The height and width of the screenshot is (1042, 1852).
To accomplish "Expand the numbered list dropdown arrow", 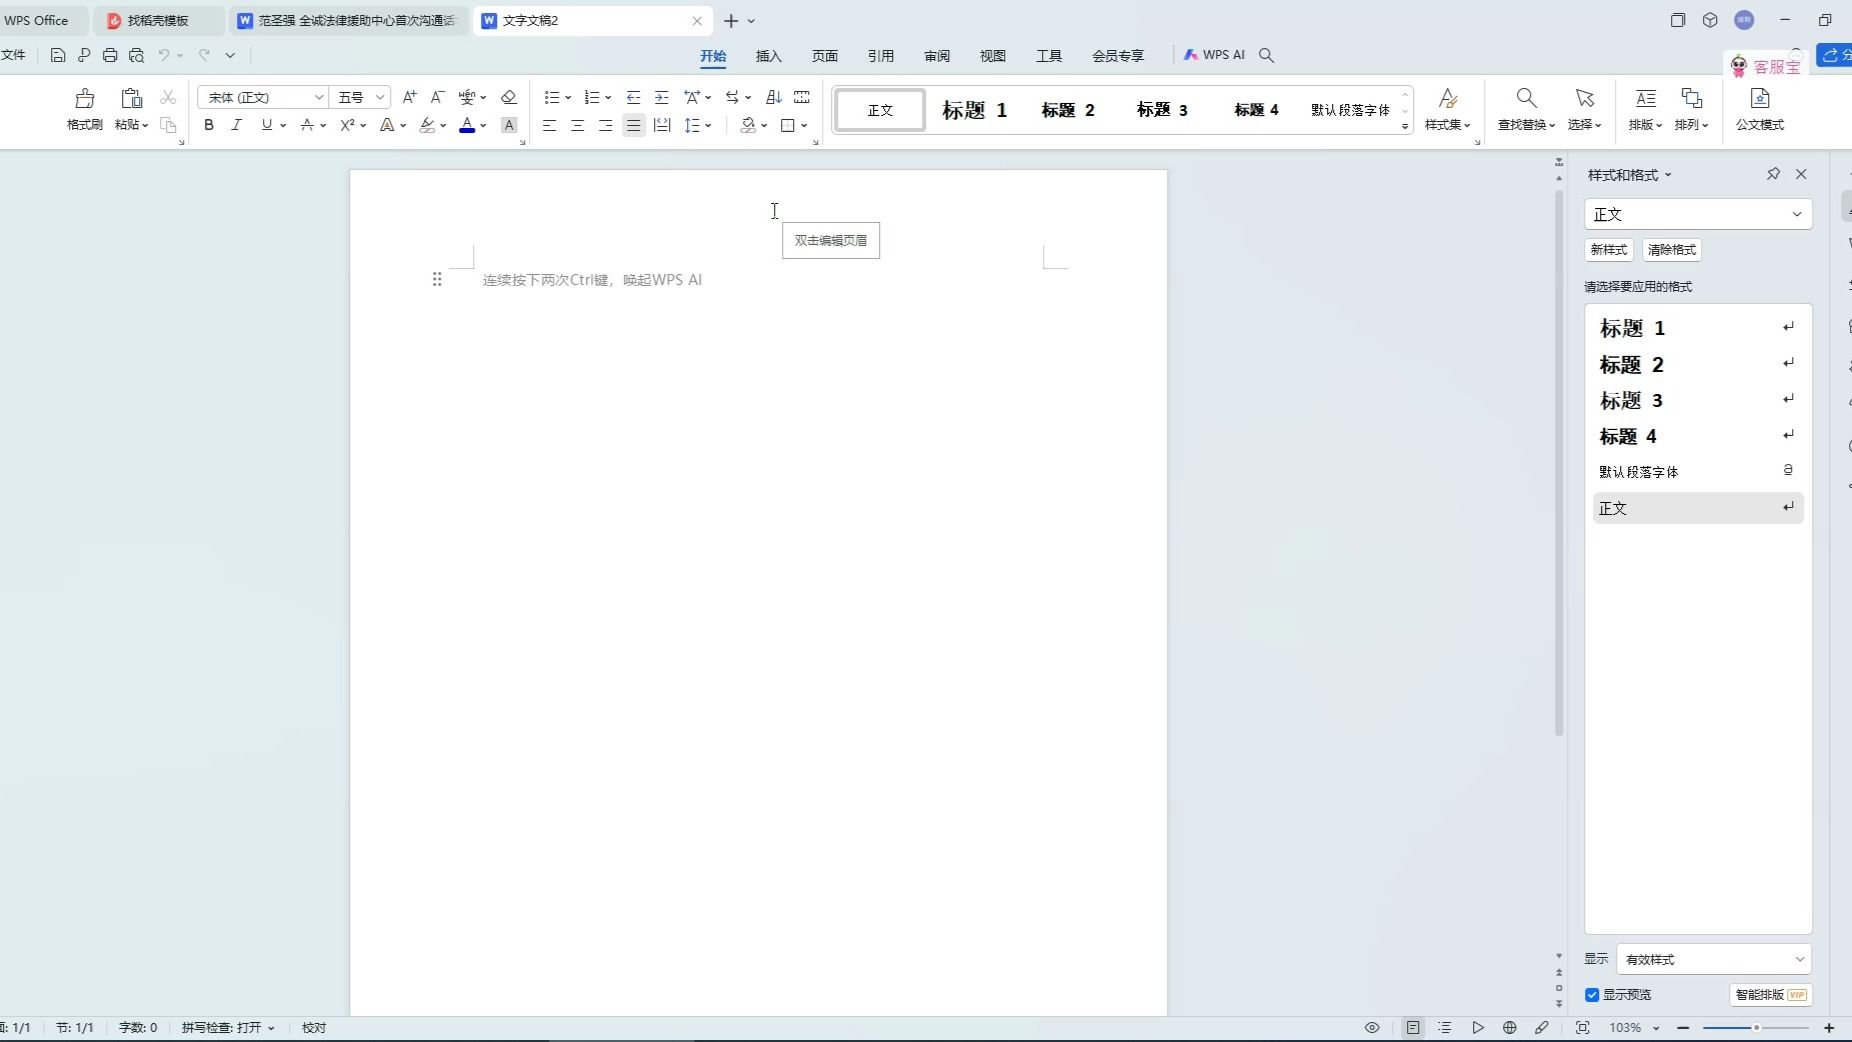I will 608,98.
